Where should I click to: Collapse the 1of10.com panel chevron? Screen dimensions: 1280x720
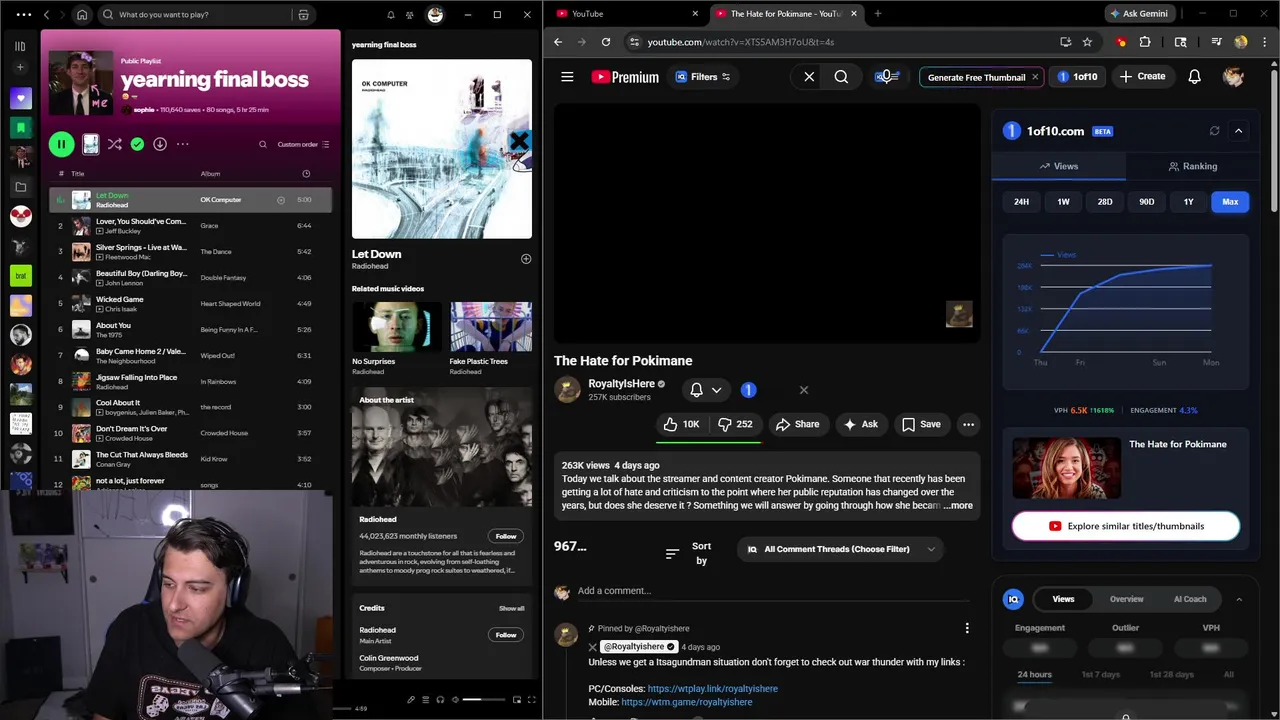[1238, 131]
